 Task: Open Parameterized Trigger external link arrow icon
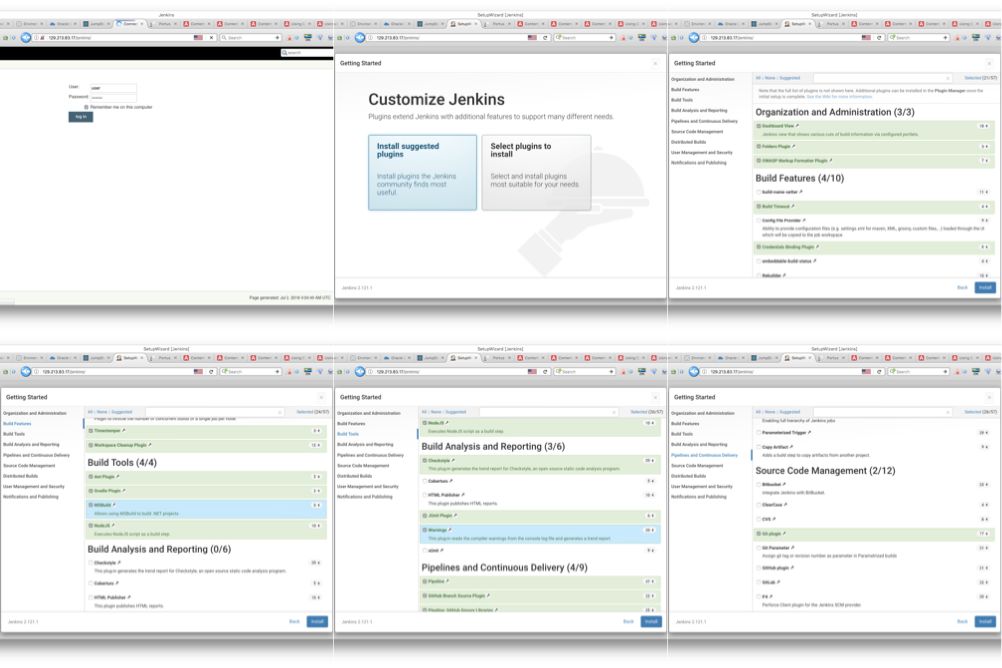tap(810, 433)
